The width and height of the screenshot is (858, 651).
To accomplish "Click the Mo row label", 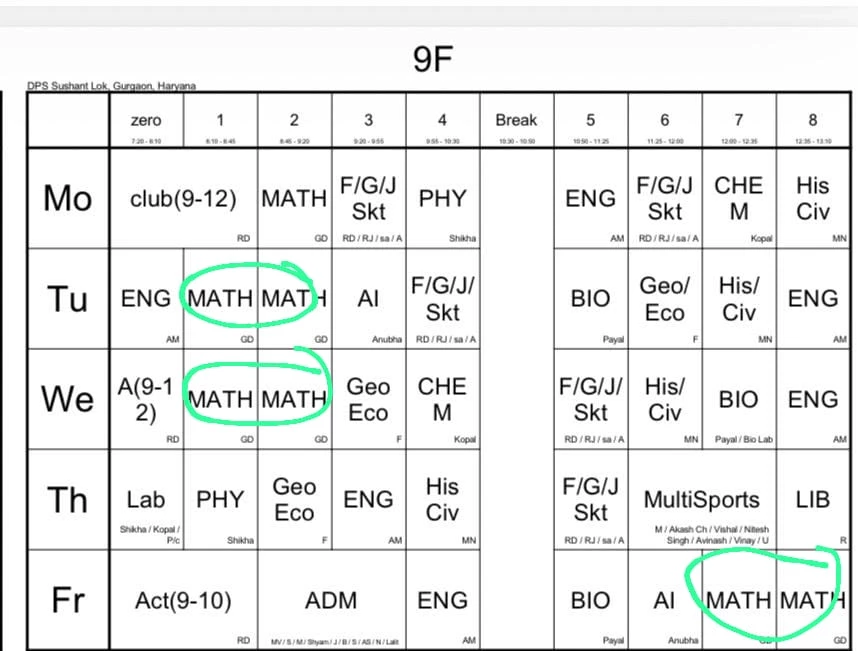I will [x=68, y=198].
